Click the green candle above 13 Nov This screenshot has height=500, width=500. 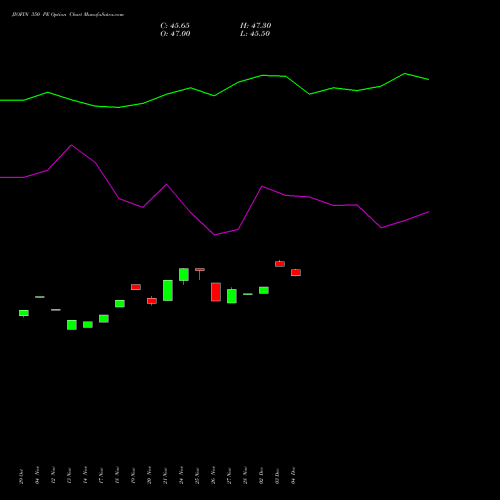(72, 325)
